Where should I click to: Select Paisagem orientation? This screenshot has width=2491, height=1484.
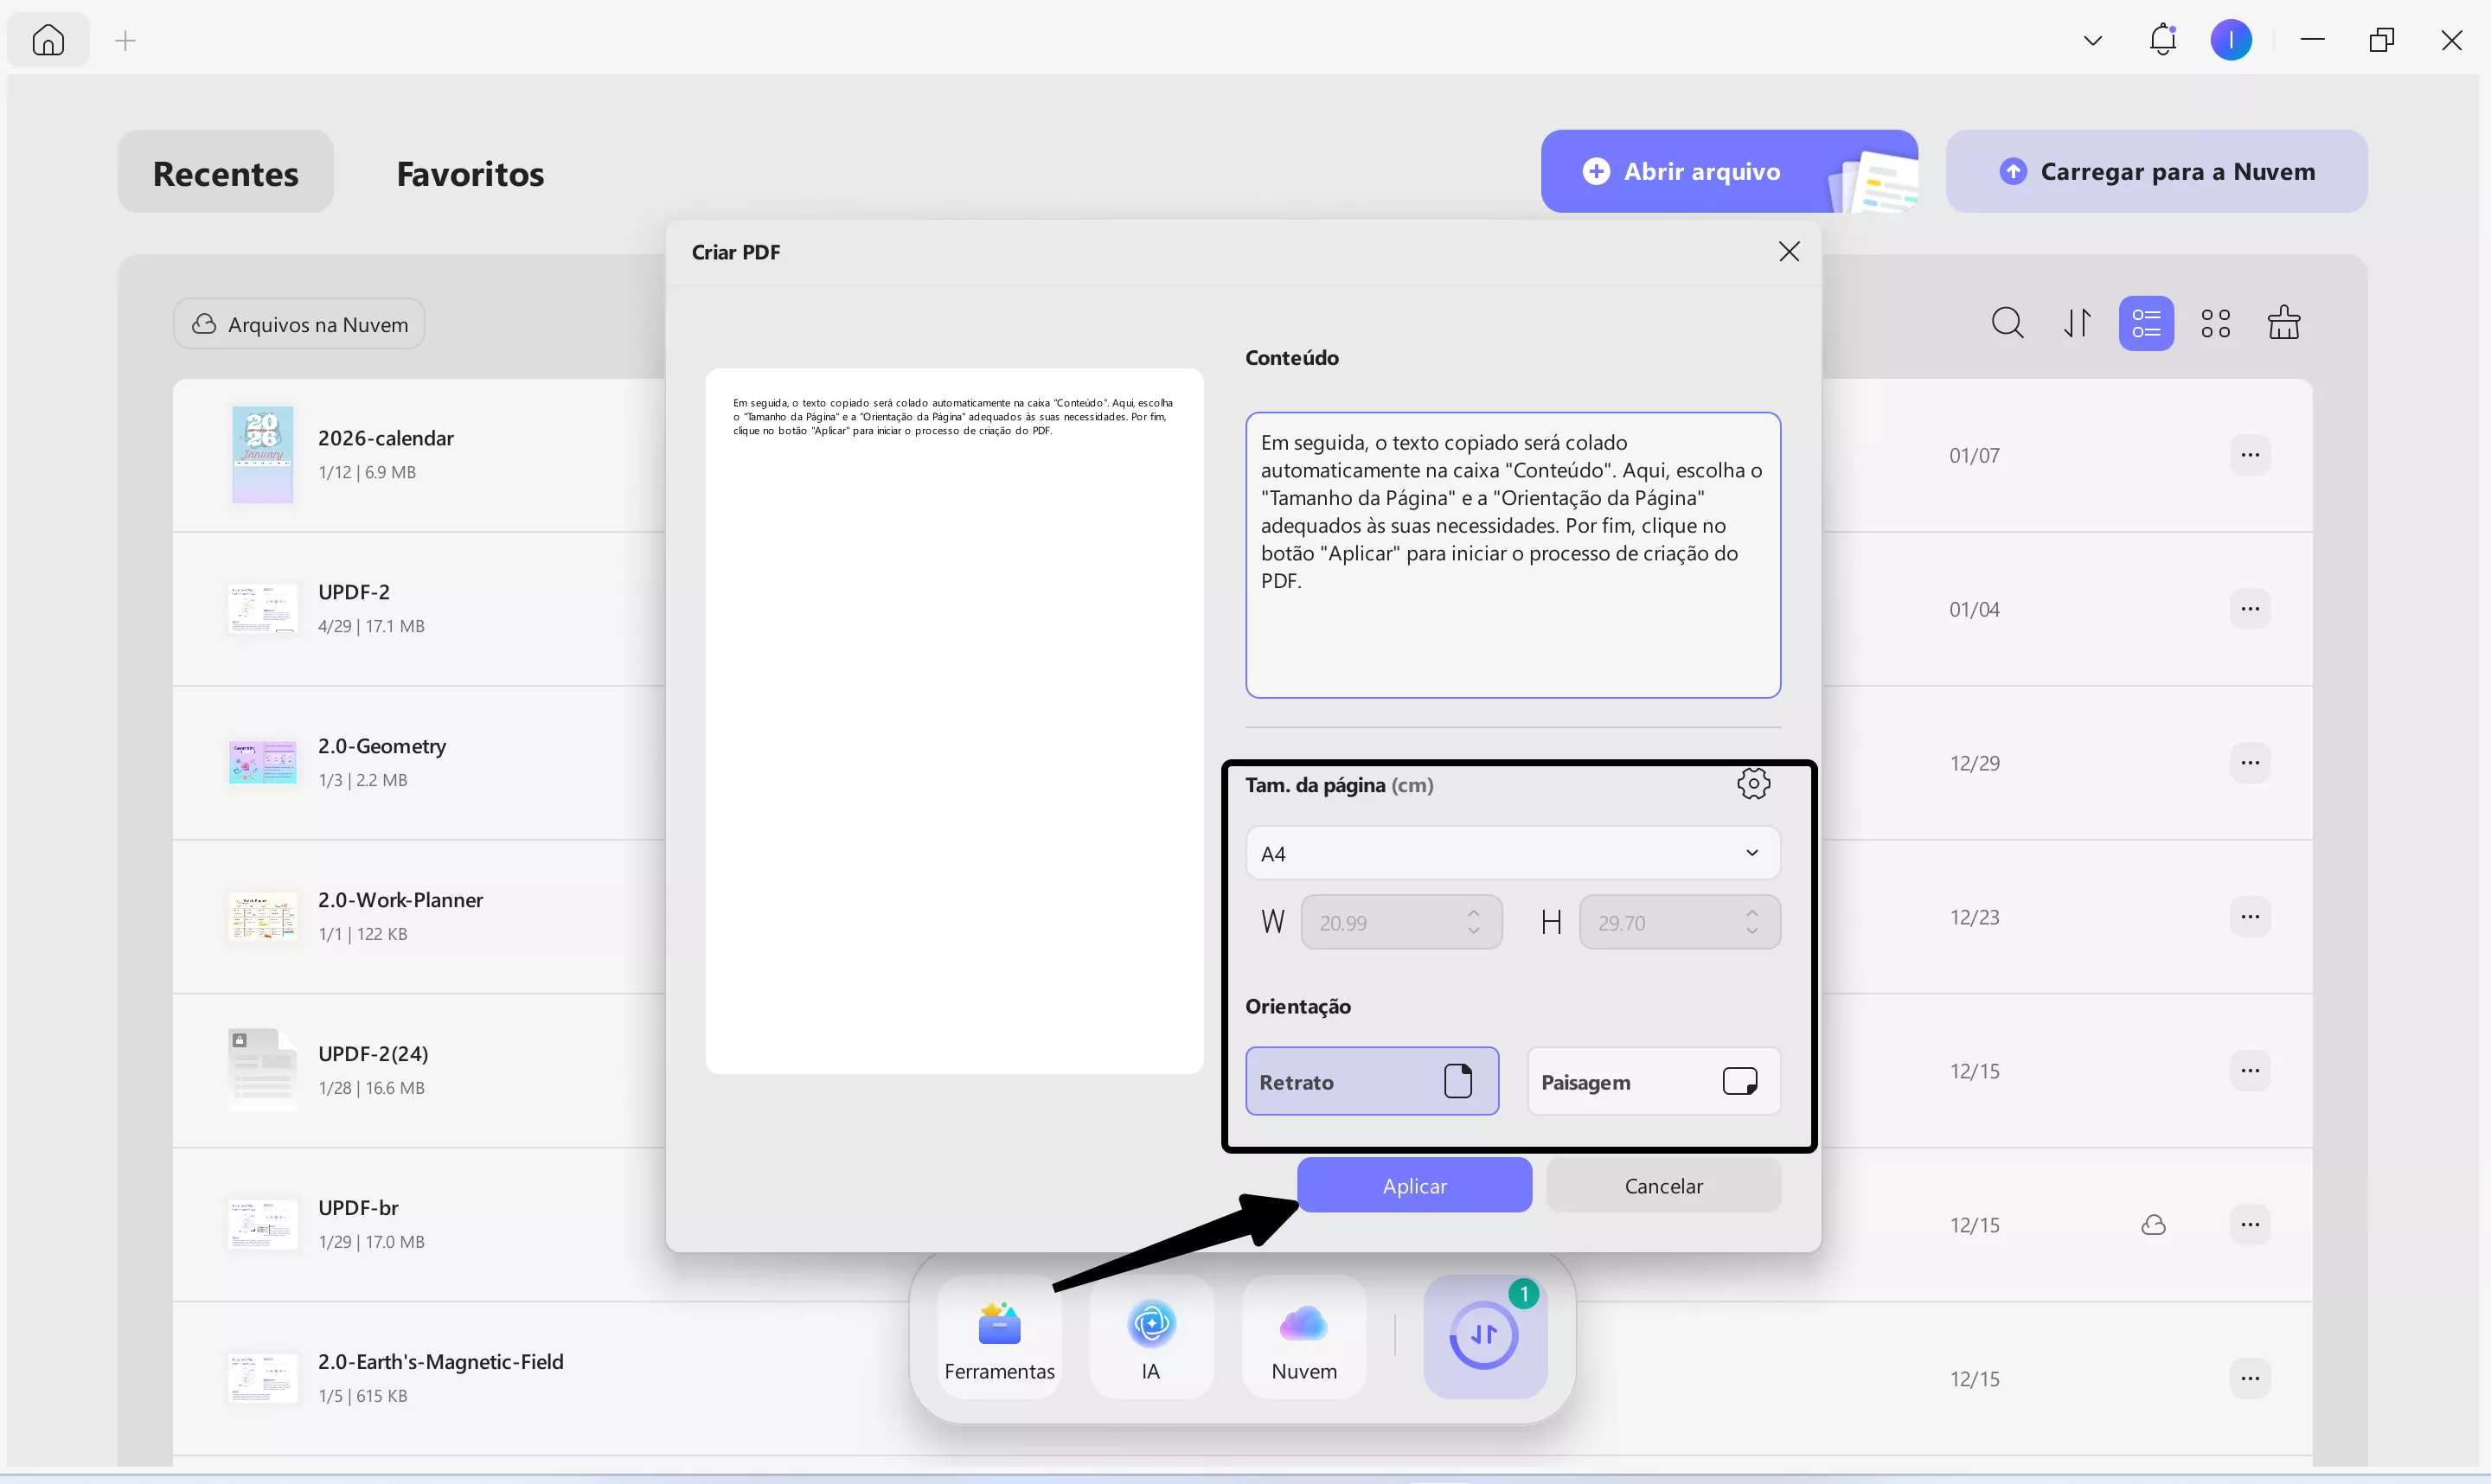tap(1652, 1081)
